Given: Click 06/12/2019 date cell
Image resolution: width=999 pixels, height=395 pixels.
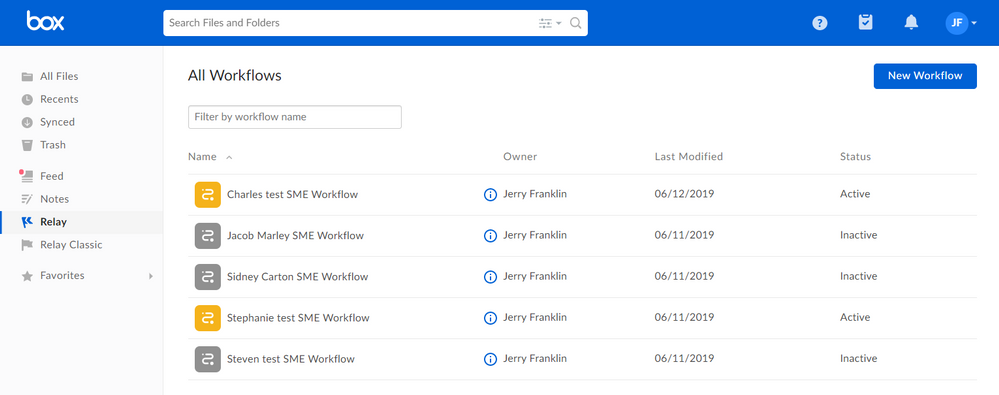Looking at the screenshot, I should 684,194.
